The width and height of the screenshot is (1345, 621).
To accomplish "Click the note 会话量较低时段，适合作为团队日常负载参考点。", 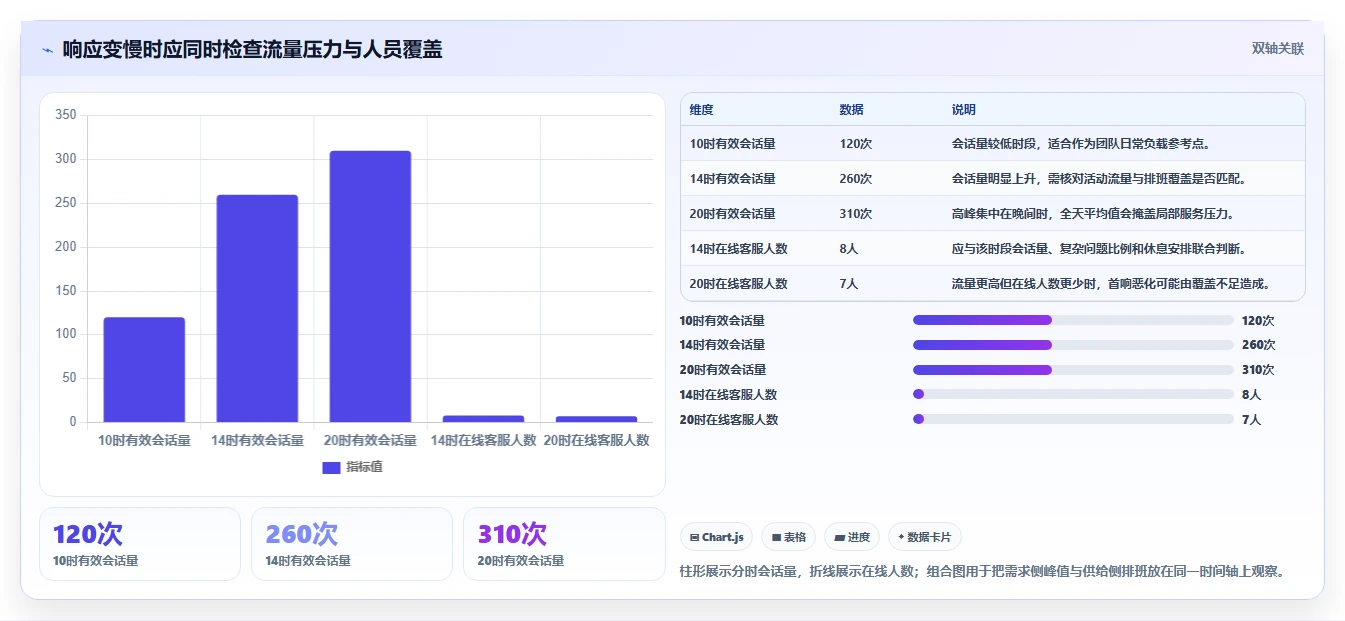I will [x=1082, y=144].
